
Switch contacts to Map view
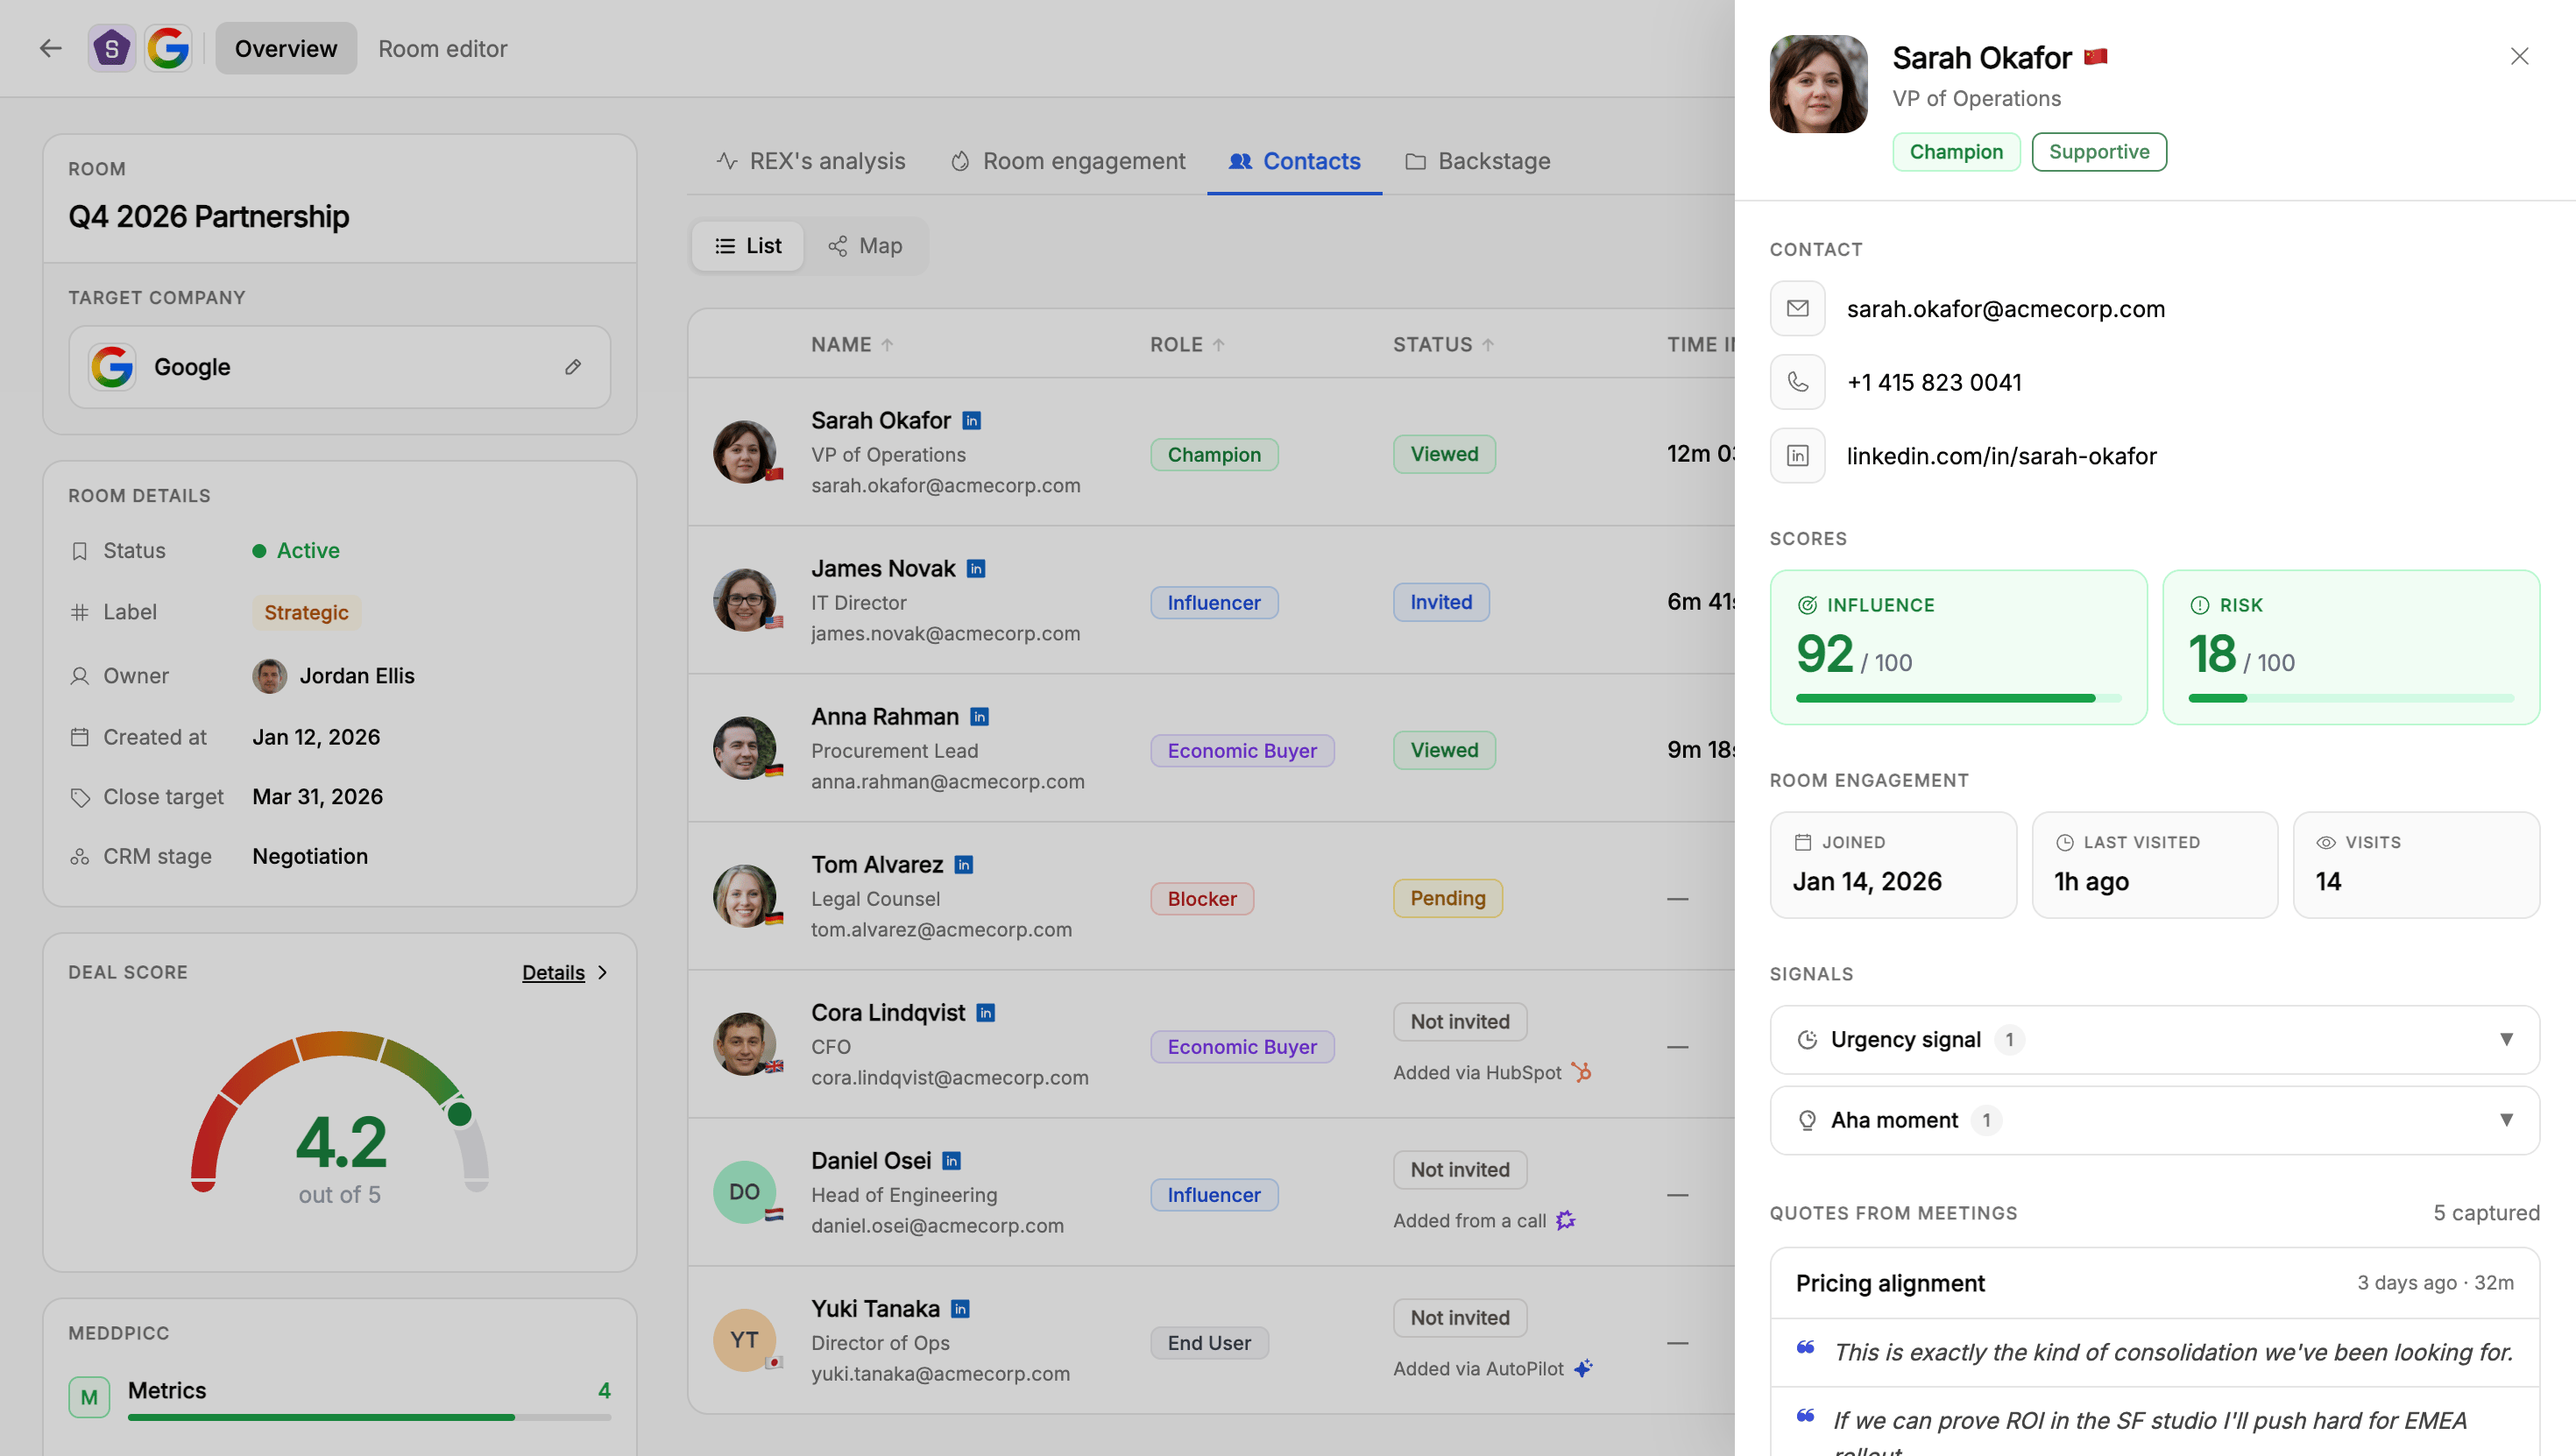[865, 246]
